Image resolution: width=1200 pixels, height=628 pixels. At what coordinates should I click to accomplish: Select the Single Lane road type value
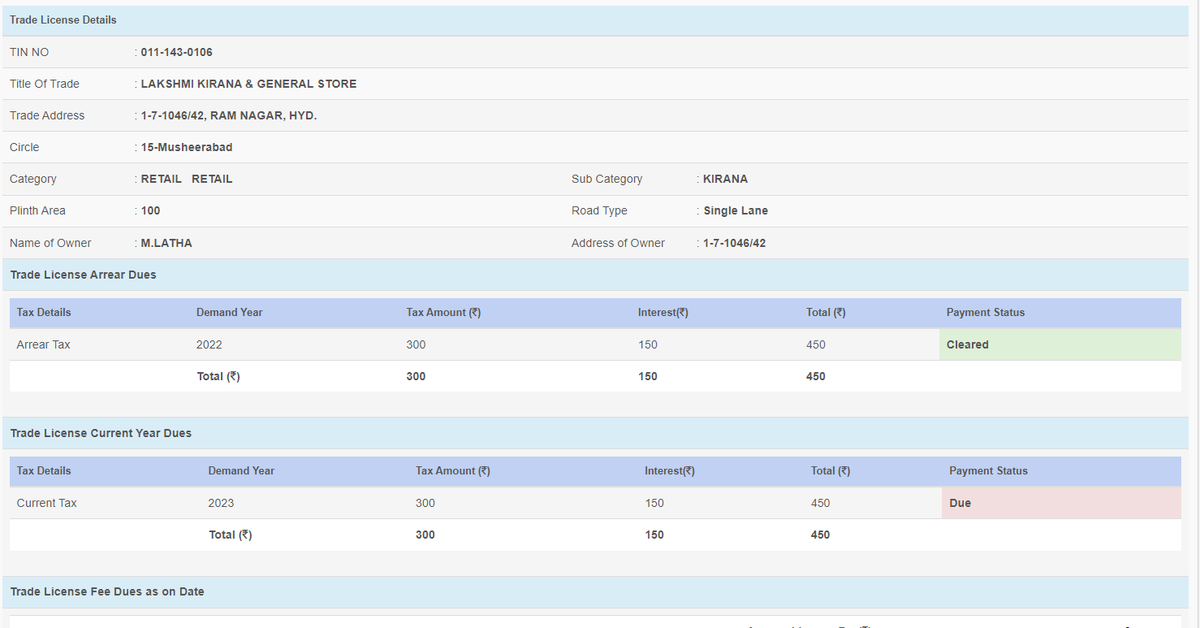point(735,211)
